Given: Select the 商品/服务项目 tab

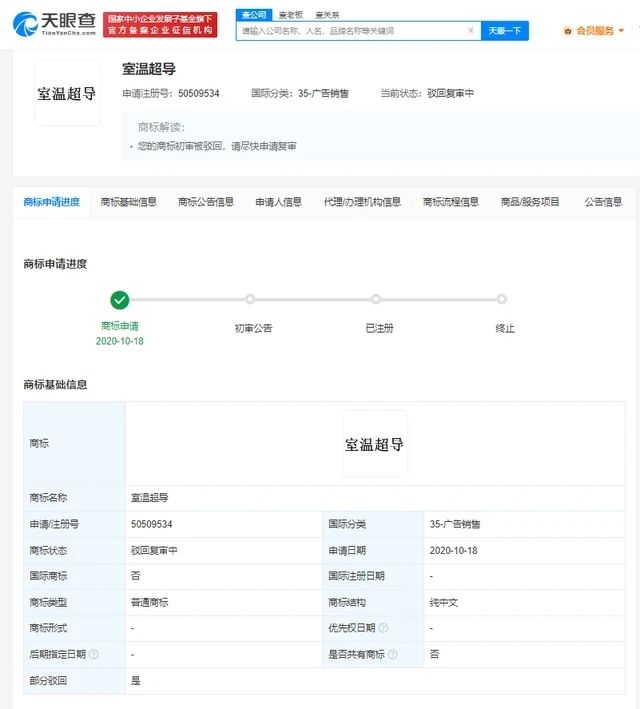Looking at the screenshot, I should click(x=530, y=202).
